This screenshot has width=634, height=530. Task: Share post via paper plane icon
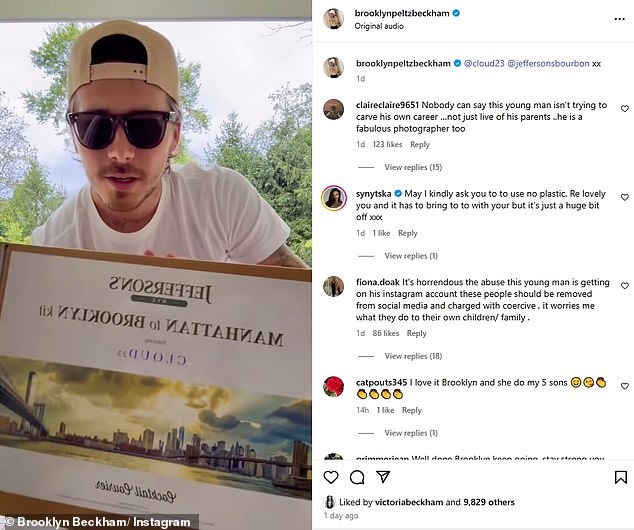[383, 477]
